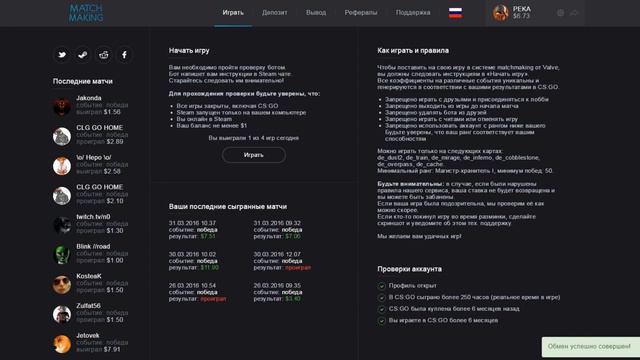Click checkmark for 'Вы играете в CS:GO' check
The height and width of the screenshot is (360, 640).
click(382, 321)
